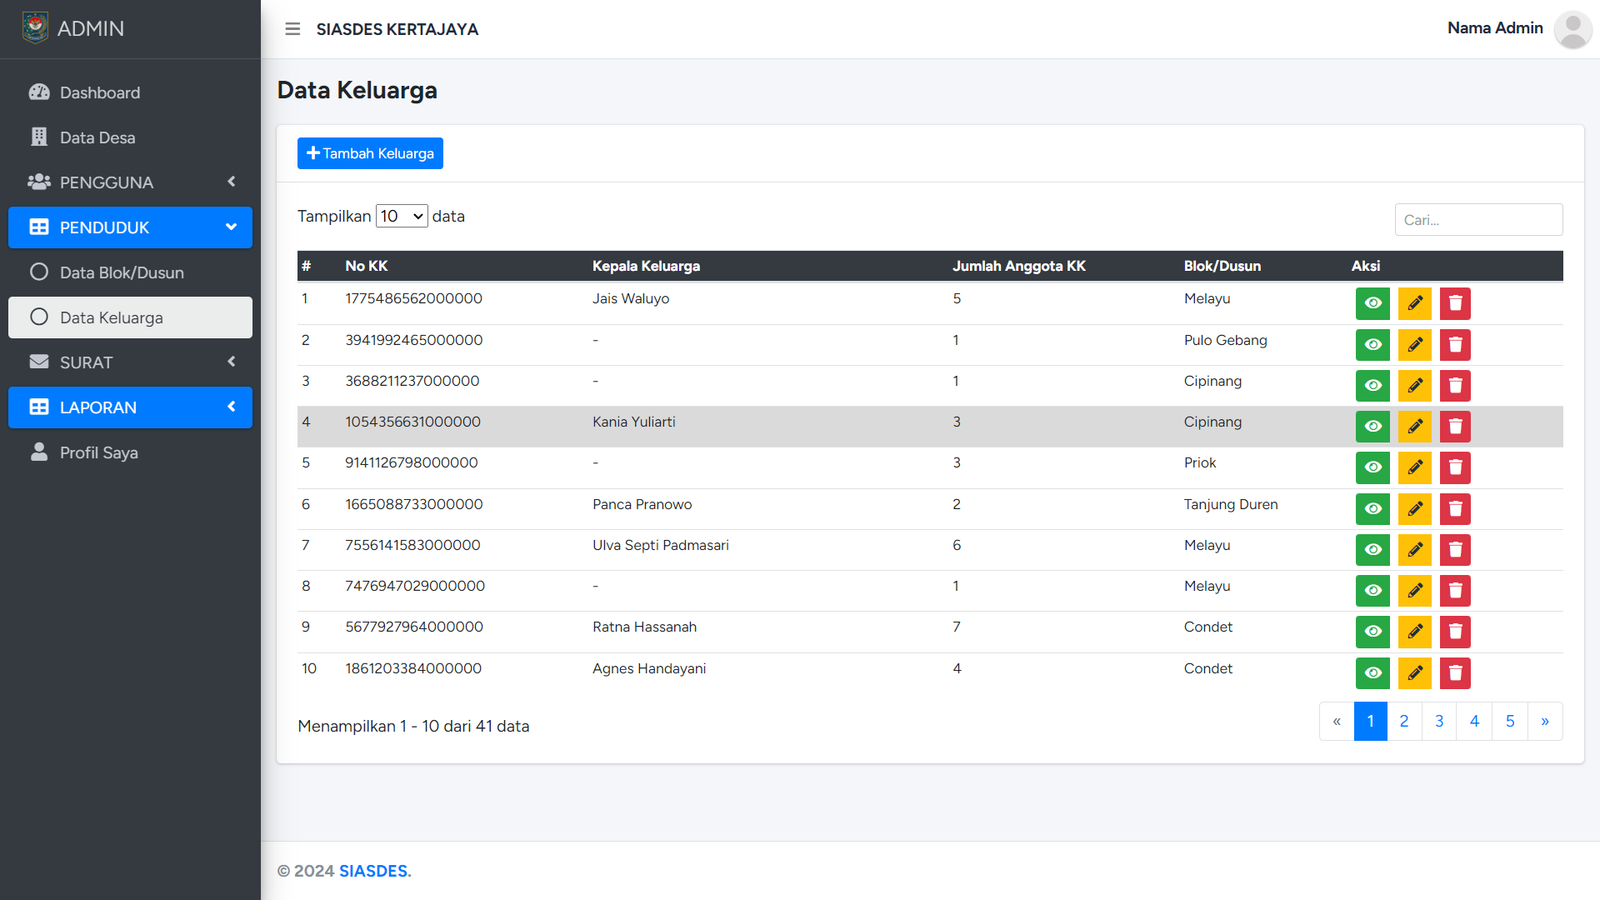The width and height of the screenshot is (1600, 900).
Task: Expand the SURAT sidebar section
Action: pos(130,362)
